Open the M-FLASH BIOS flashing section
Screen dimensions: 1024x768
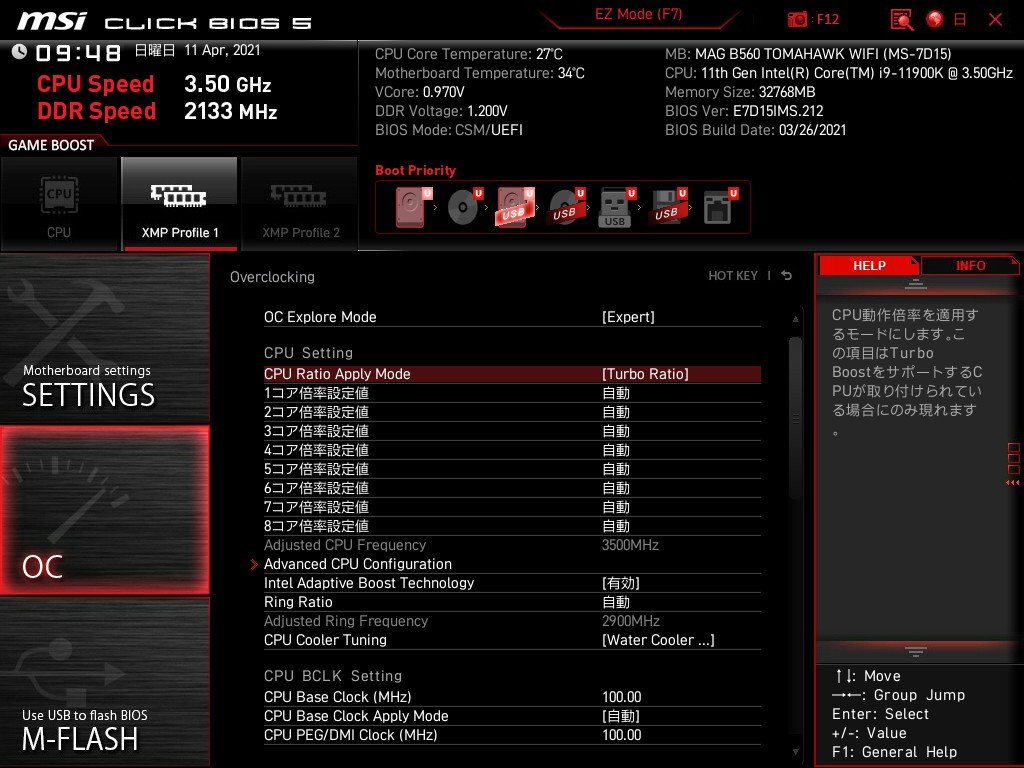104,682
